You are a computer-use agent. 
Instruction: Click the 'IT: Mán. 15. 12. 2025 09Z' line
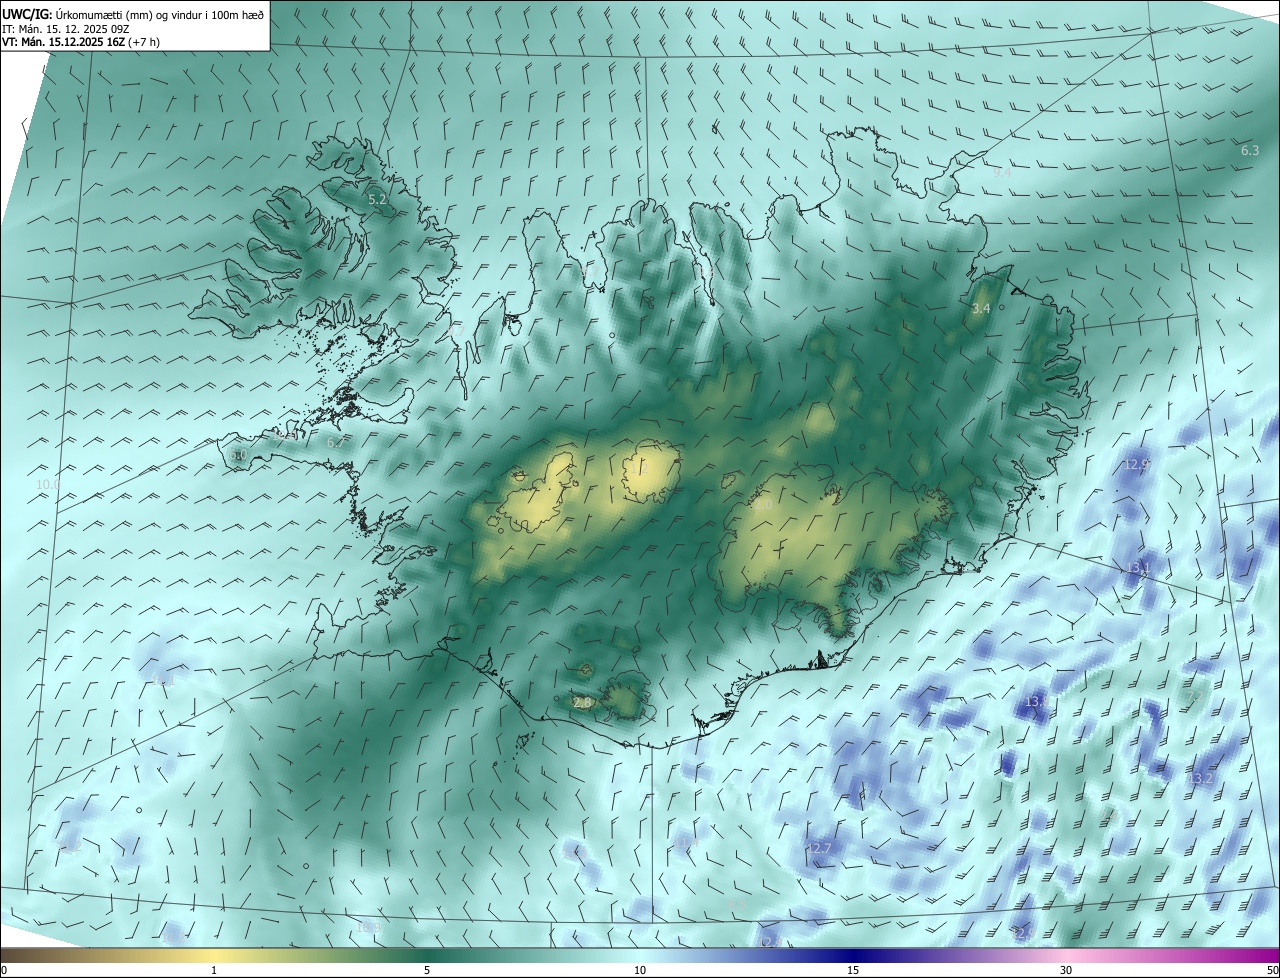coord(65,29)
